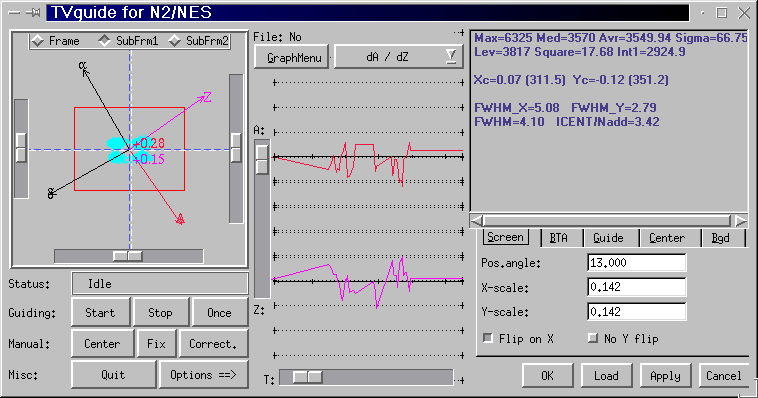Click the close window X icon
This screenshot has height=398, width=758.
point(744,13)
